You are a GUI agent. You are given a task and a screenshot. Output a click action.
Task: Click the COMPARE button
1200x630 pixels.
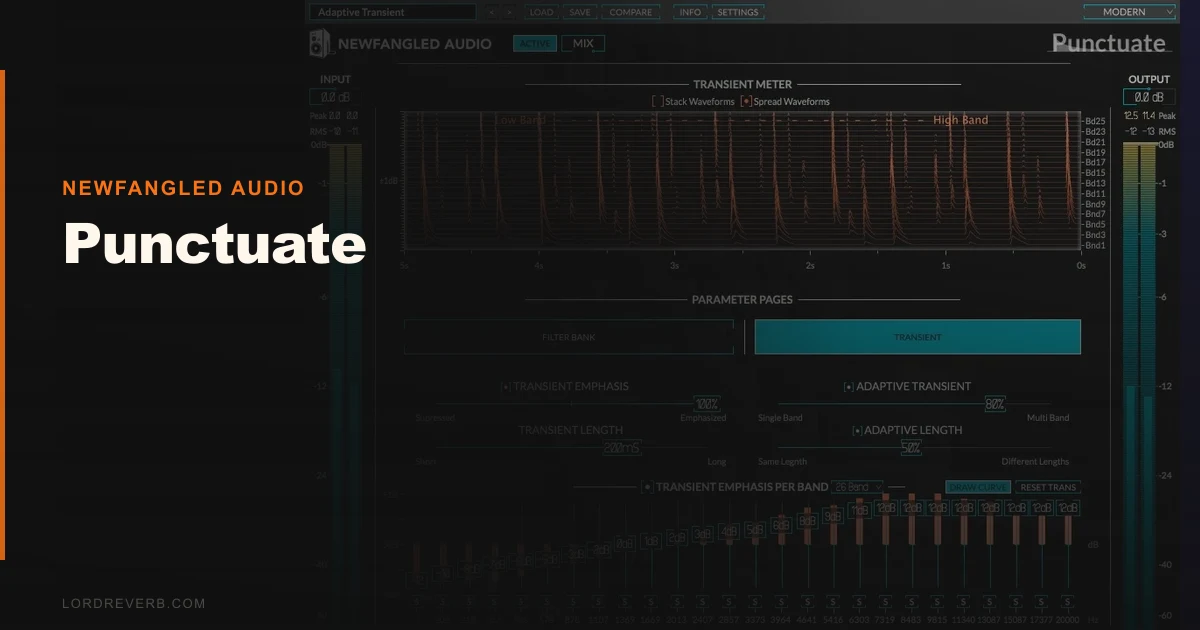click(x=631, y=13)
